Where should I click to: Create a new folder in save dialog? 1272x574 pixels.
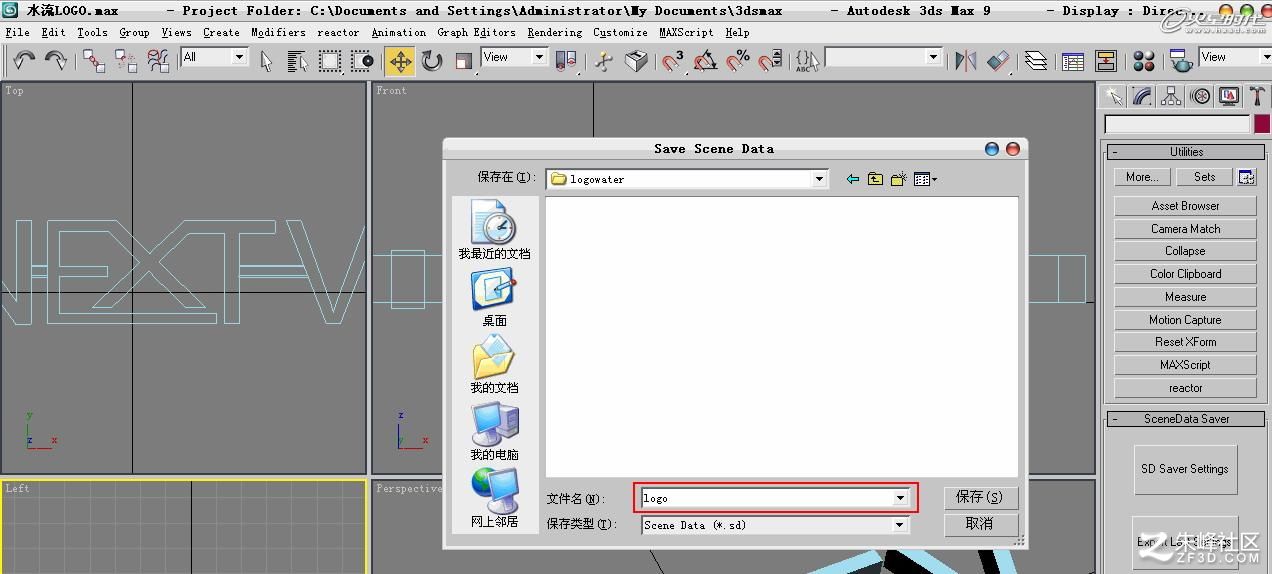pyautogui.click(x=899, y=179)
